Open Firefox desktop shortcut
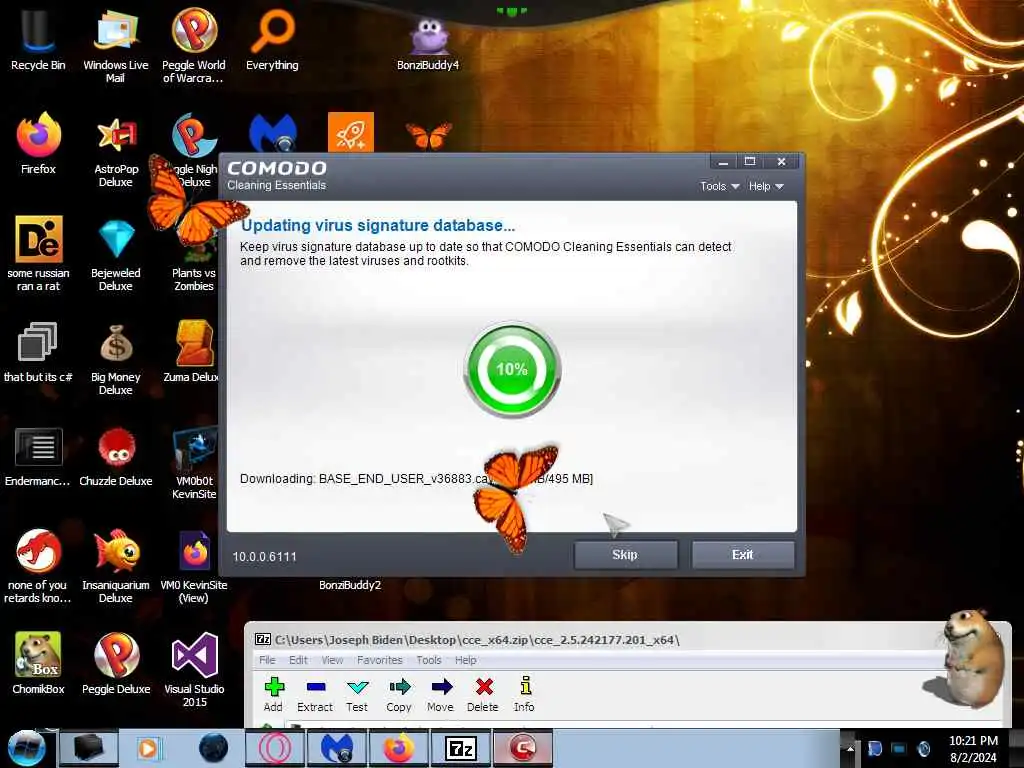This screenshot has height=768, width=1024. click(38, 144)
